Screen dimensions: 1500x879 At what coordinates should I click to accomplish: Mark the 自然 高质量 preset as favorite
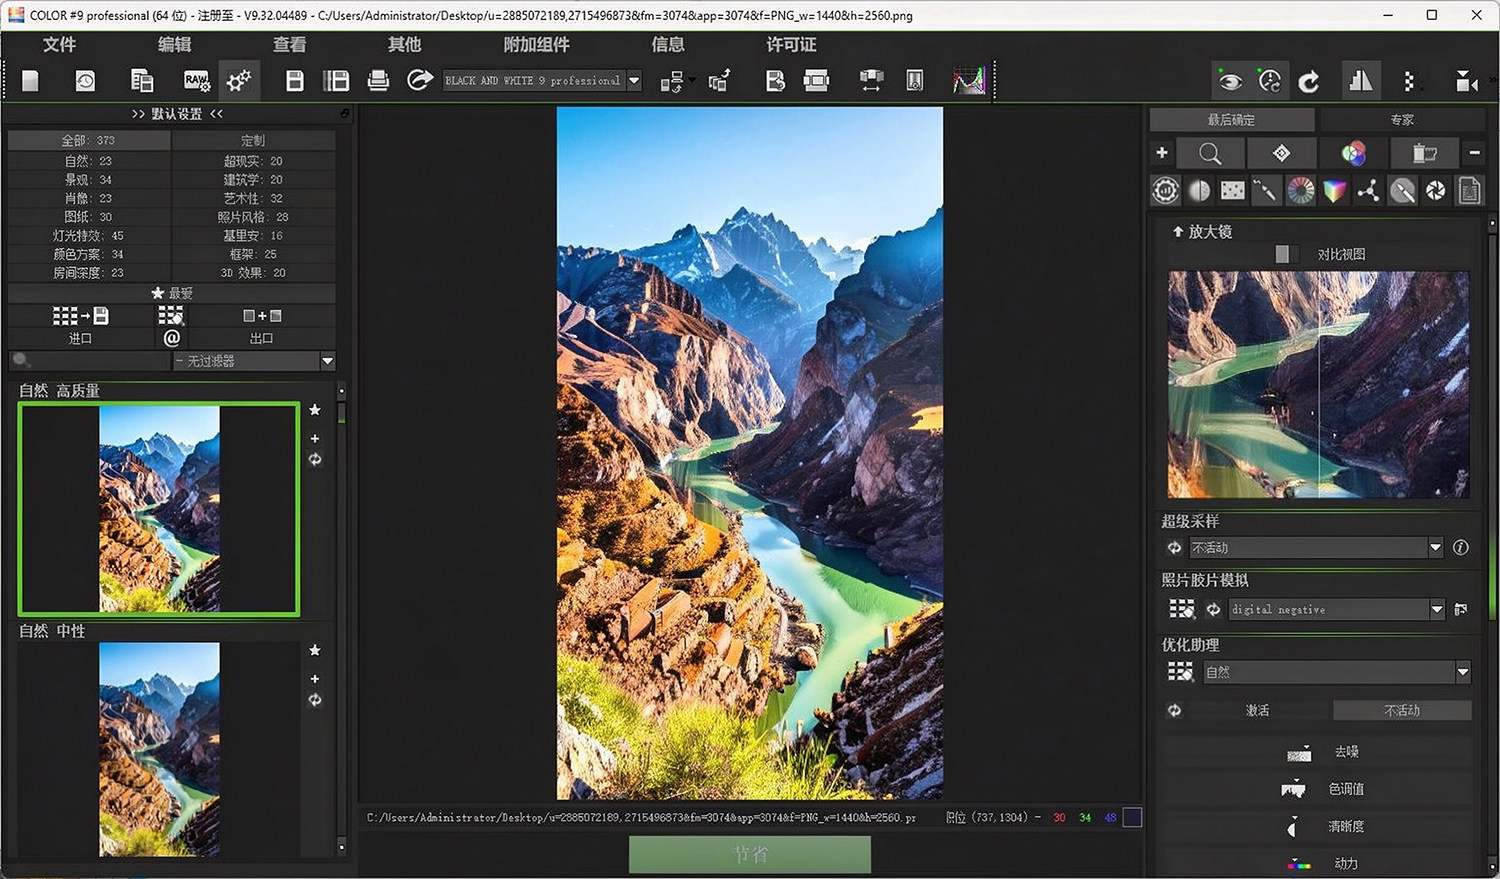315,410
